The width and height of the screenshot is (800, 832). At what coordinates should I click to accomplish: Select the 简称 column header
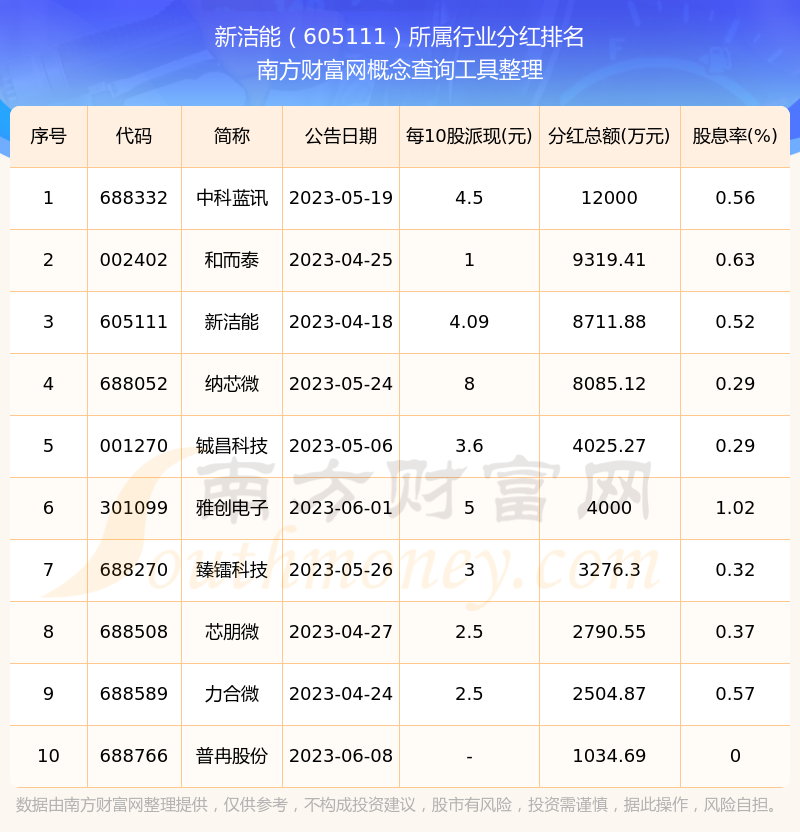pyautogui.click(x=231, y=136)
